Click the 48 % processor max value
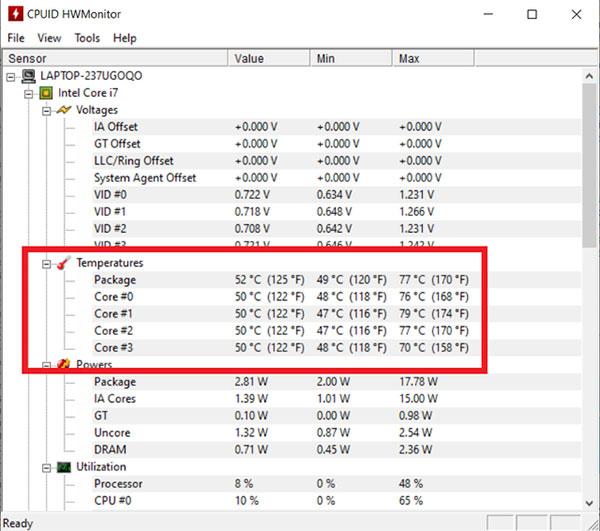 411,484
